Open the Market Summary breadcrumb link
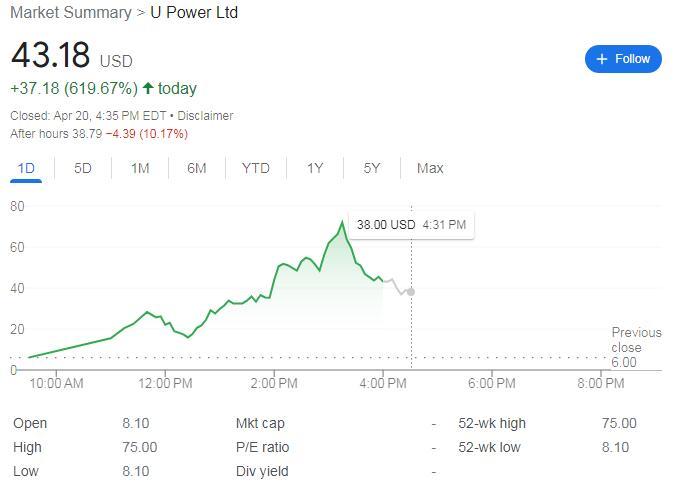The height and width of the screenshot is (489, 683). coord(70,13)
